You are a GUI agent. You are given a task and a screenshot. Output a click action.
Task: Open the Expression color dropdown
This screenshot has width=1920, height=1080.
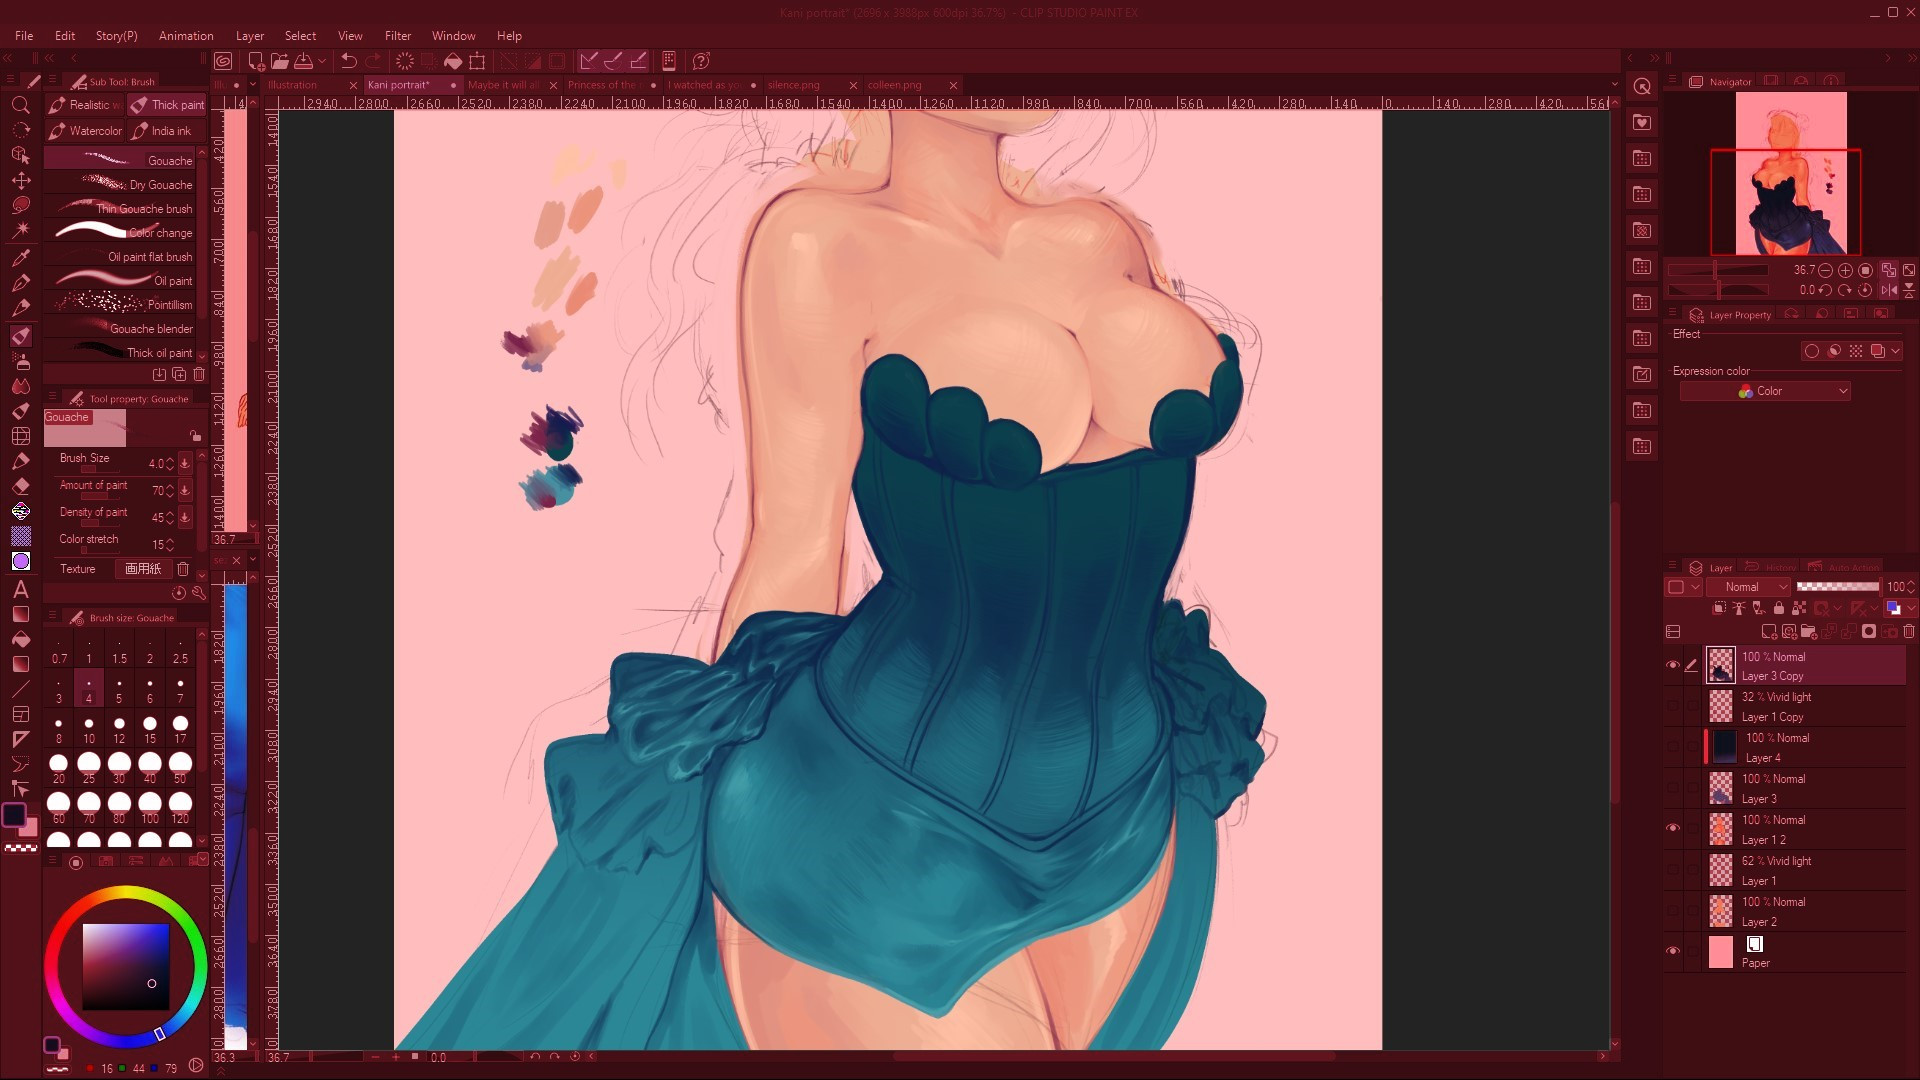[x=1765, y=391]
